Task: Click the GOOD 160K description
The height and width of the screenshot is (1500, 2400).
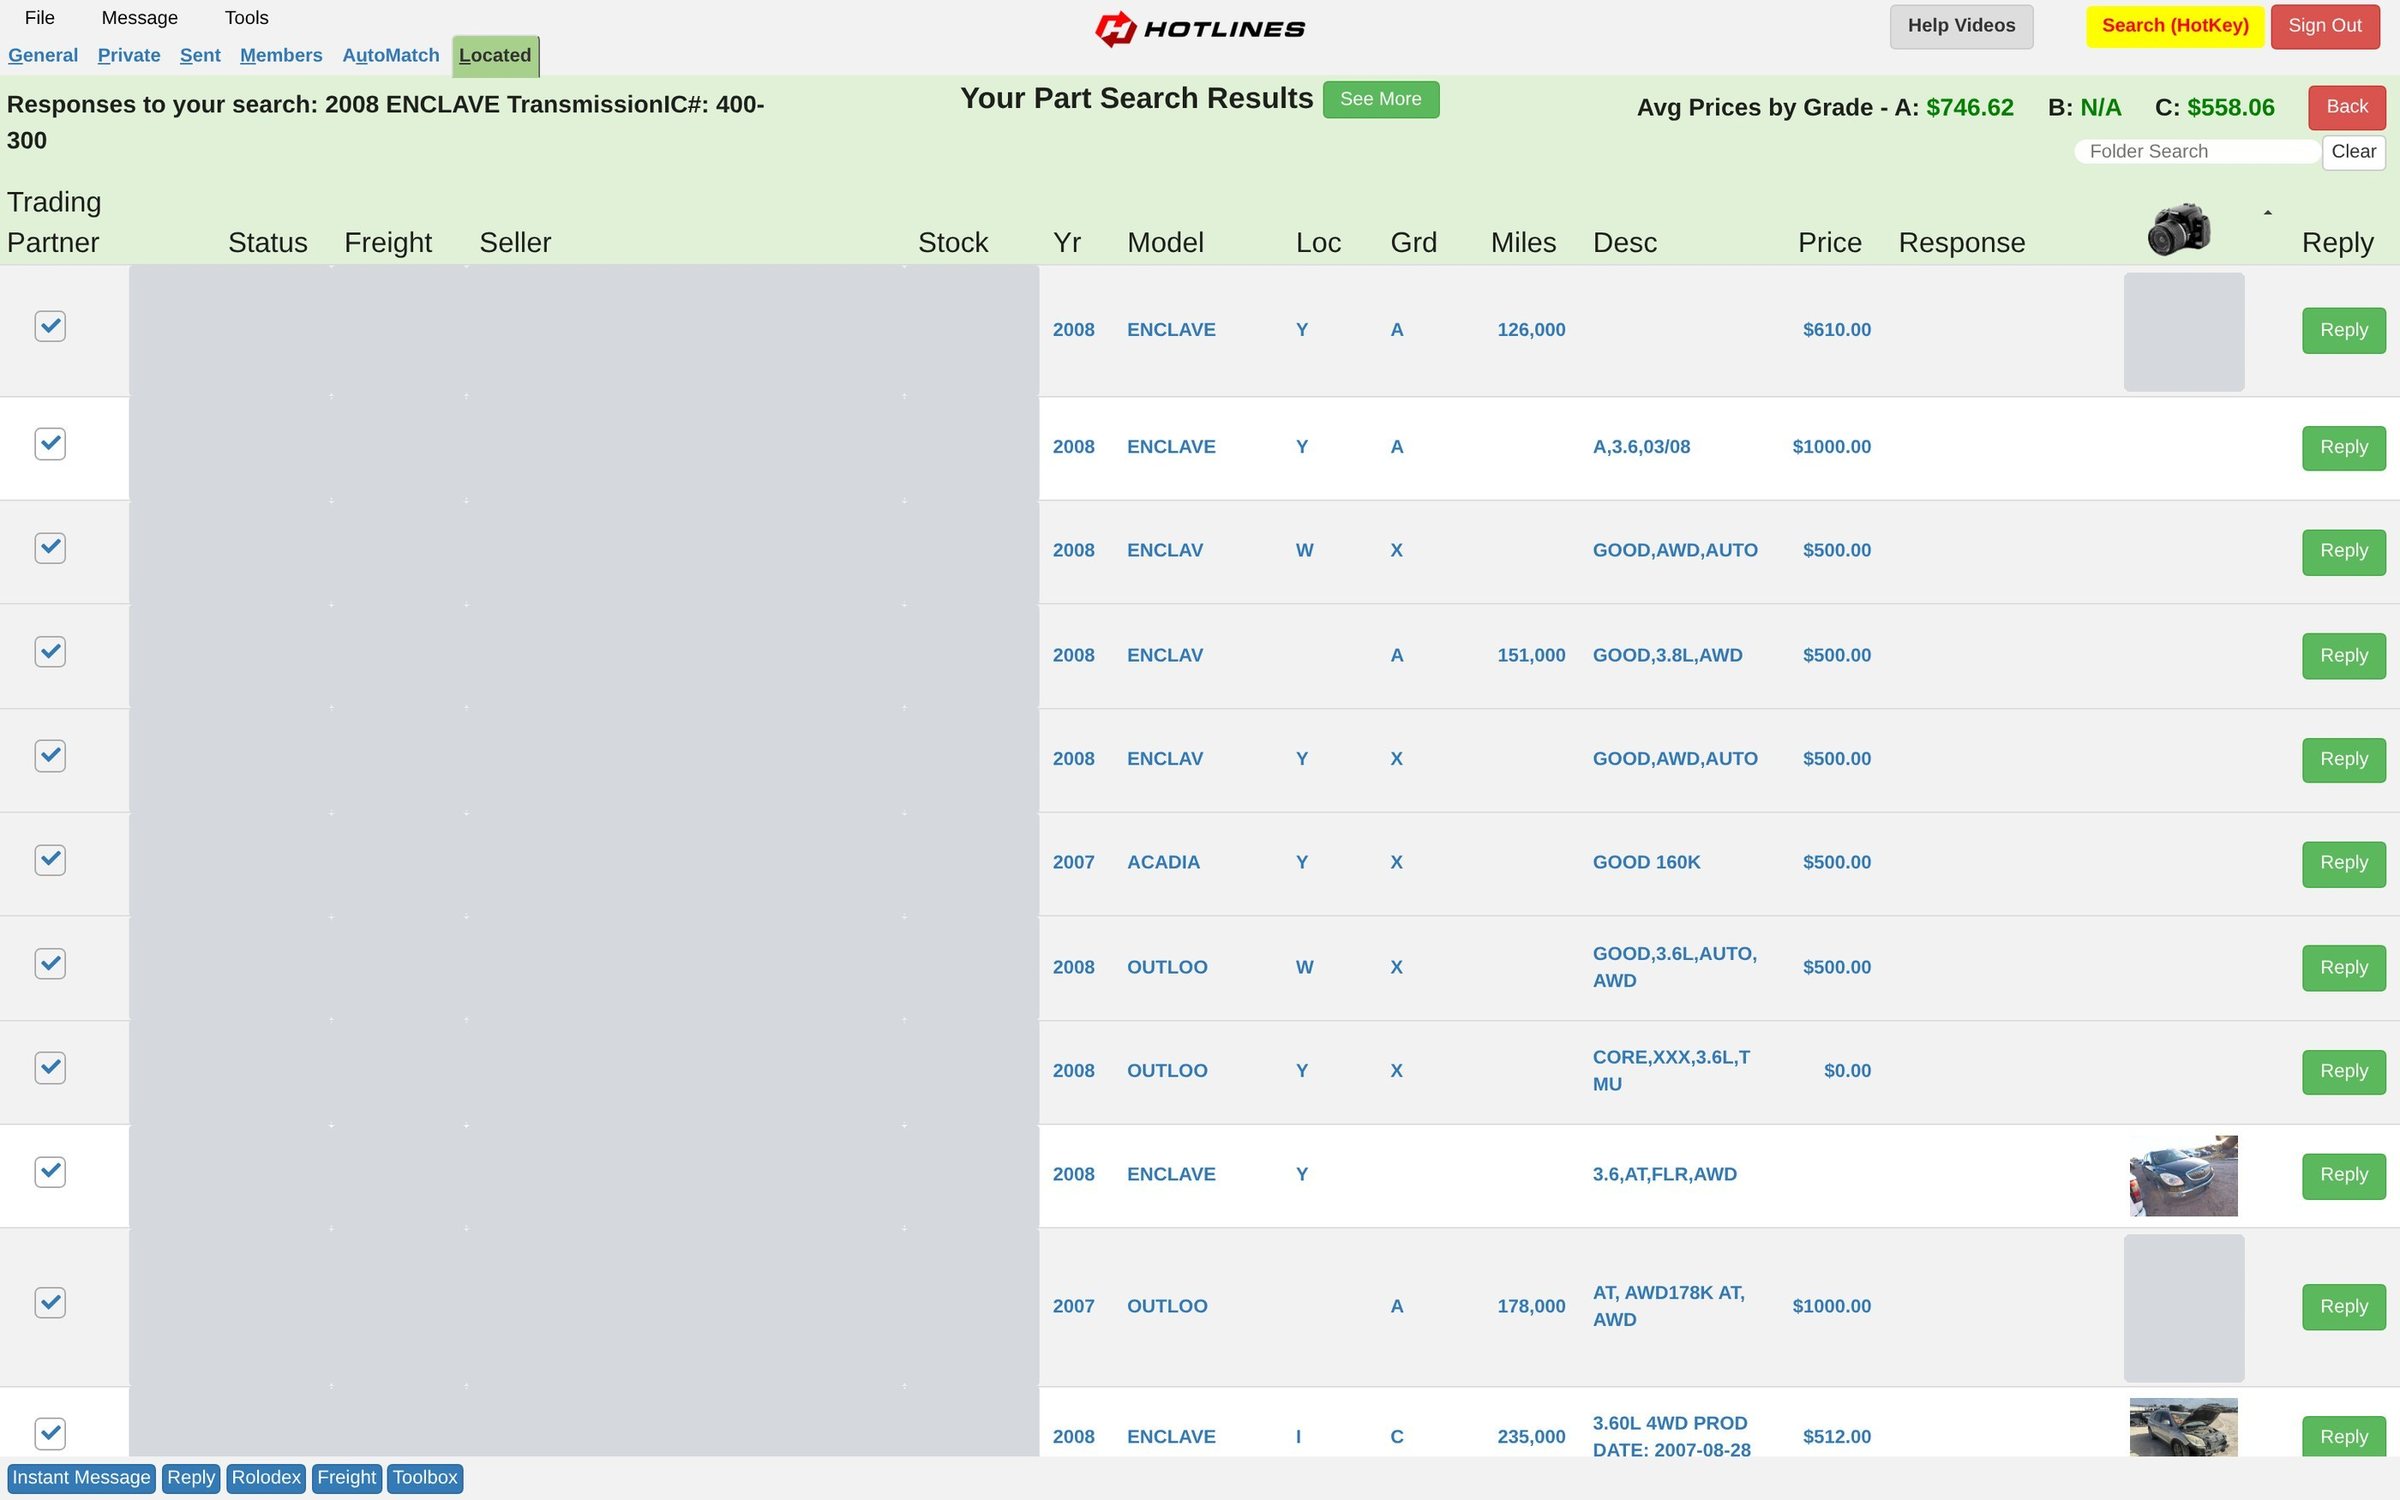Action: point(1646,862)
